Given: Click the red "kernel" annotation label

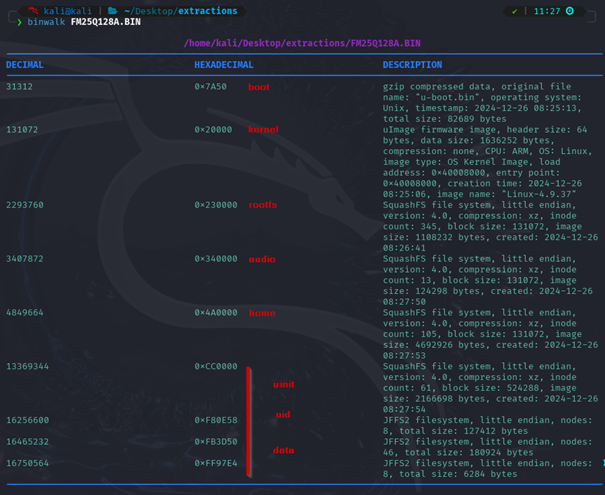Looking at the screenshot, I should click(263, 130).
